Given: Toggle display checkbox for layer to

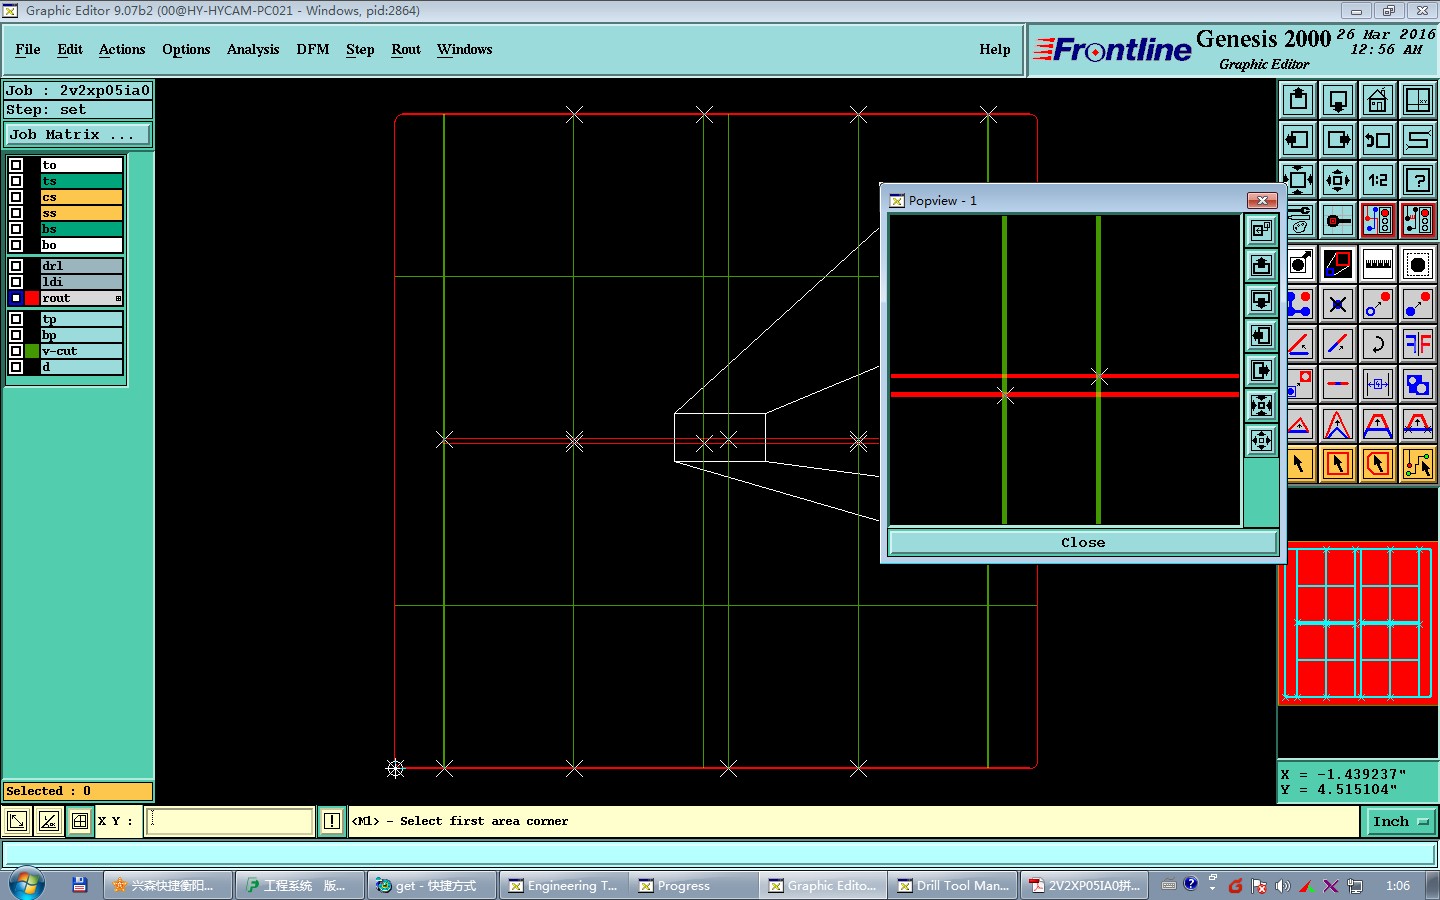Looking at the screenshot, I should pos(16,165).
